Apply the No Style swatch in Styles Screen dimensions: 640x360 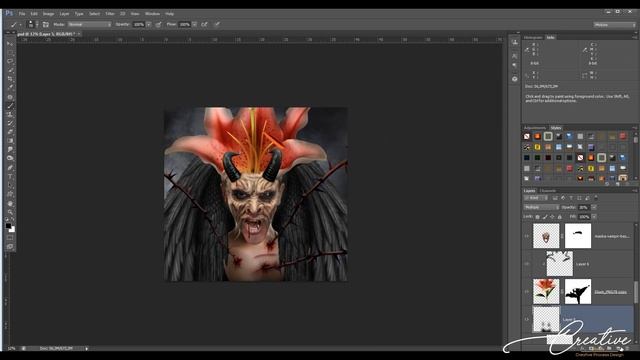(x=527, y=136)
